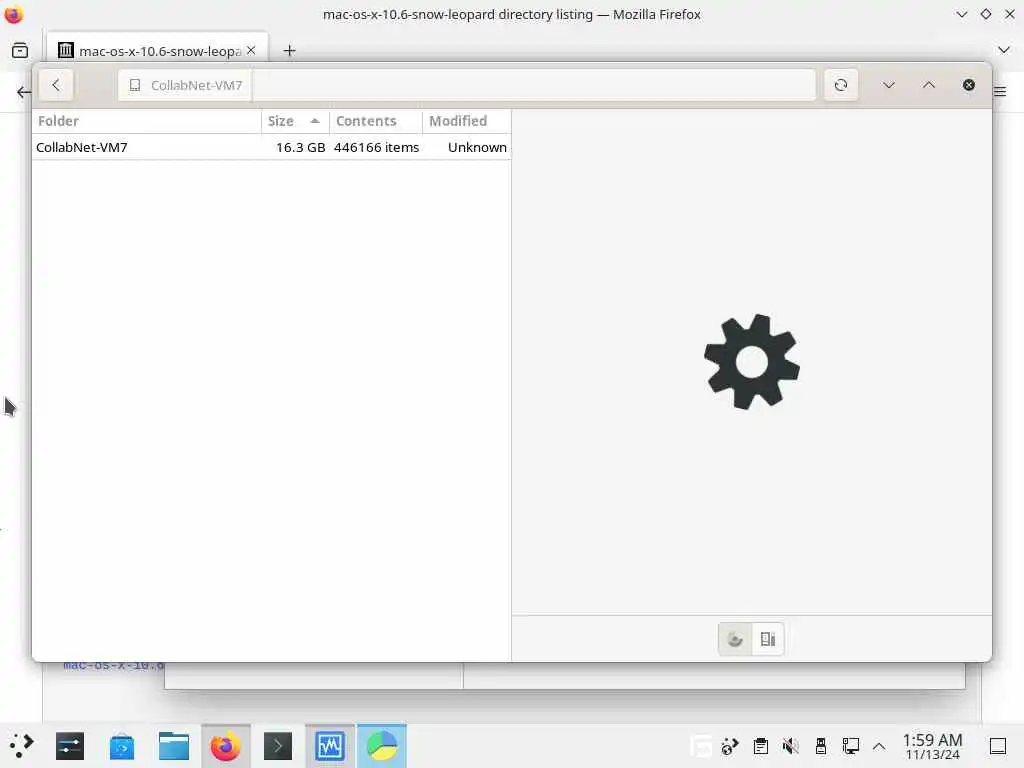This screenshot has height=768, width=1024.
Task: Expand the hidden system tray icons
Action: [x=879, y=746]
